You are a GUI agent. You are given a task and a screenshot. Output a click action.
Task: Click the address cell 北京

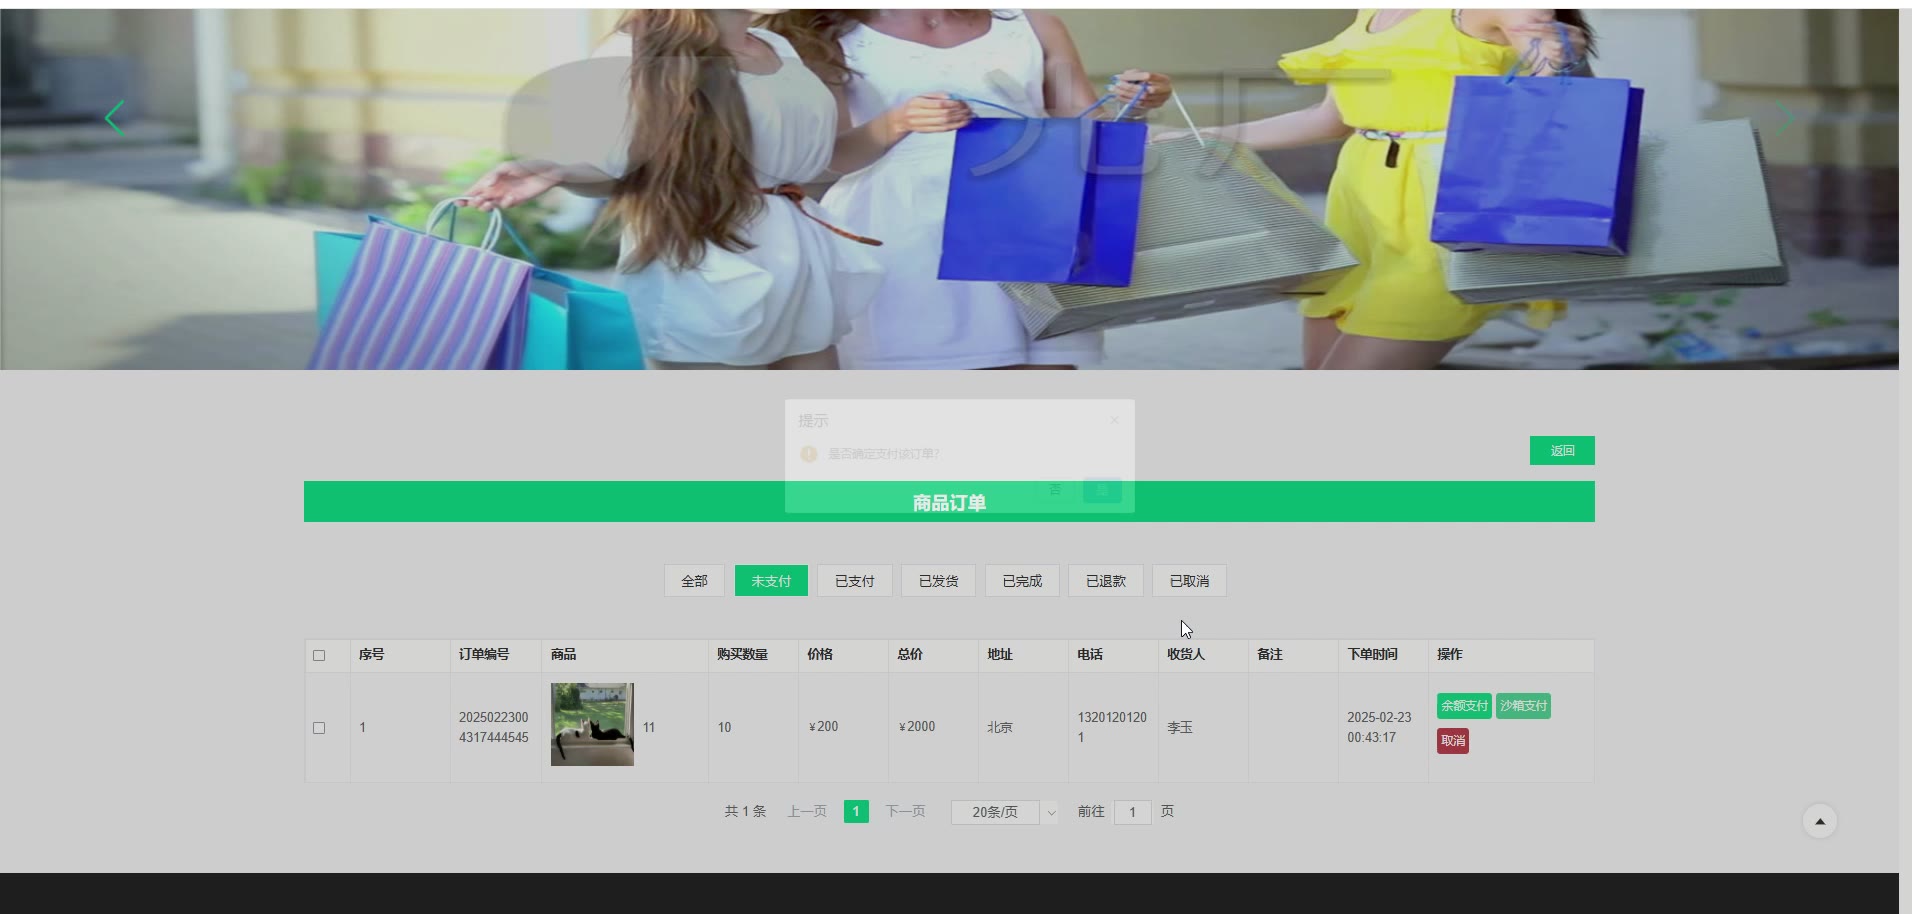pyautogui.click(x=1000, y=727)
